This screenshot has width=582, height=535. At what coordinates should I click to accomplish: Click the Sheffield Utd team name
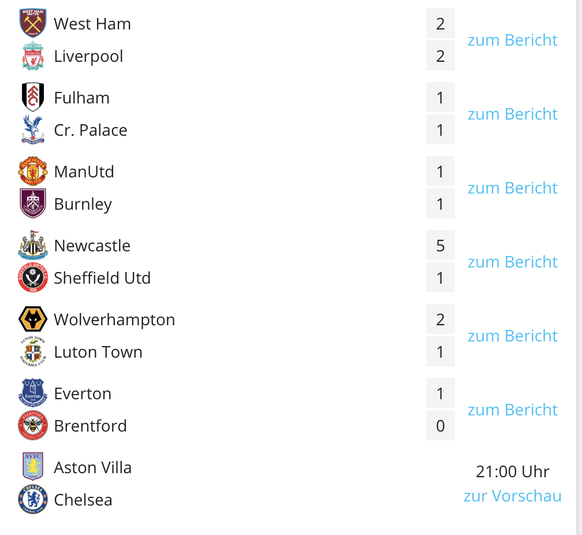[102, 278]
